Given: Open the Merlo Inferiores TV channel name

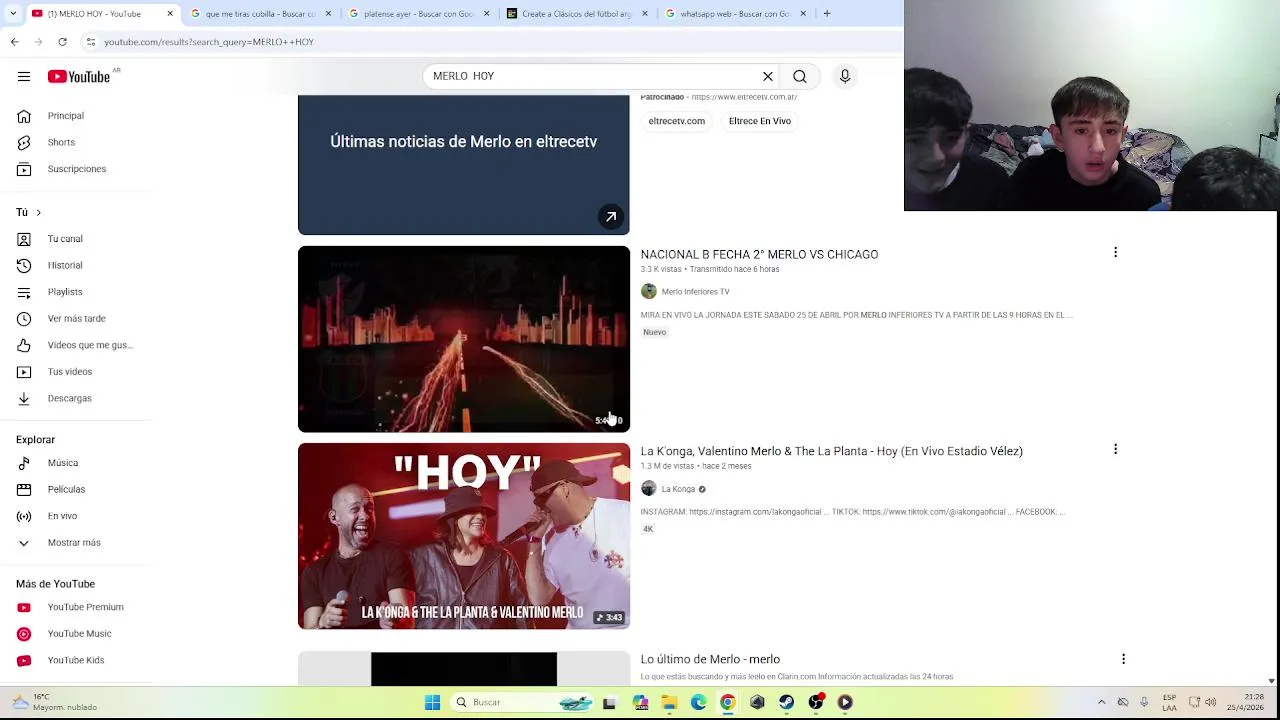Looking at the screenshot, I should pos(695,292).
